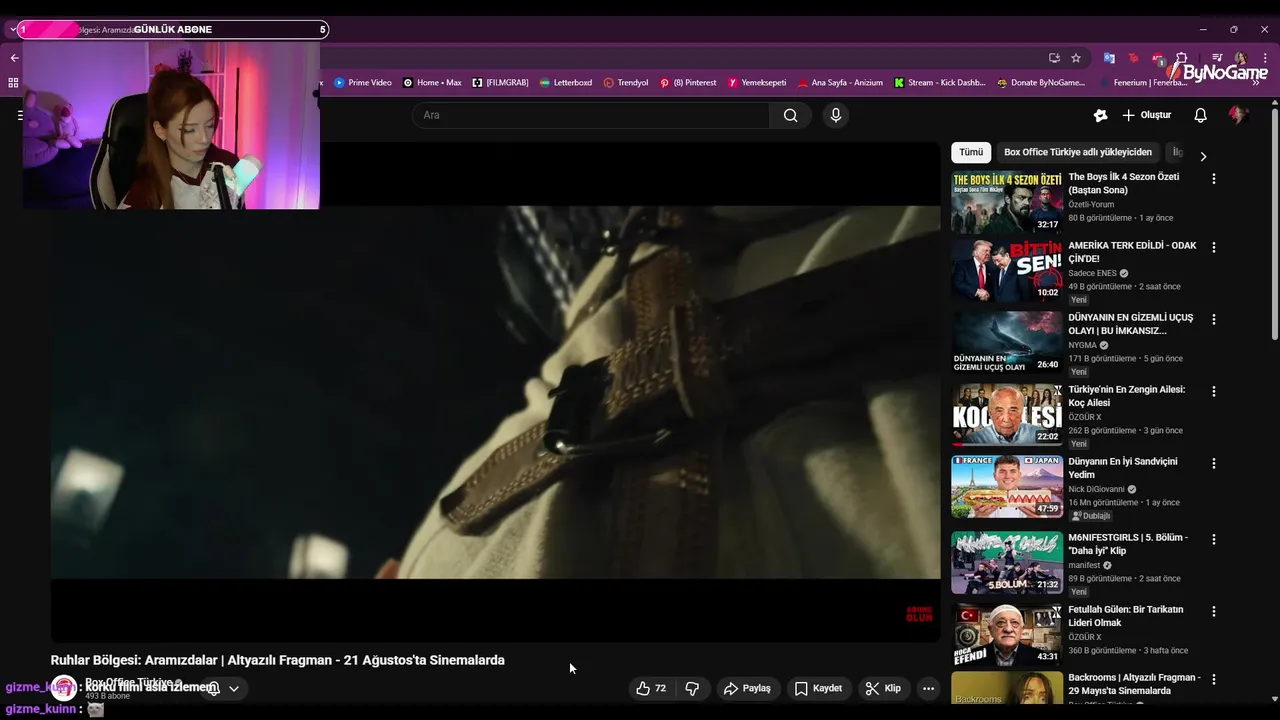Select the Tümü filter chip

(971, 152)
